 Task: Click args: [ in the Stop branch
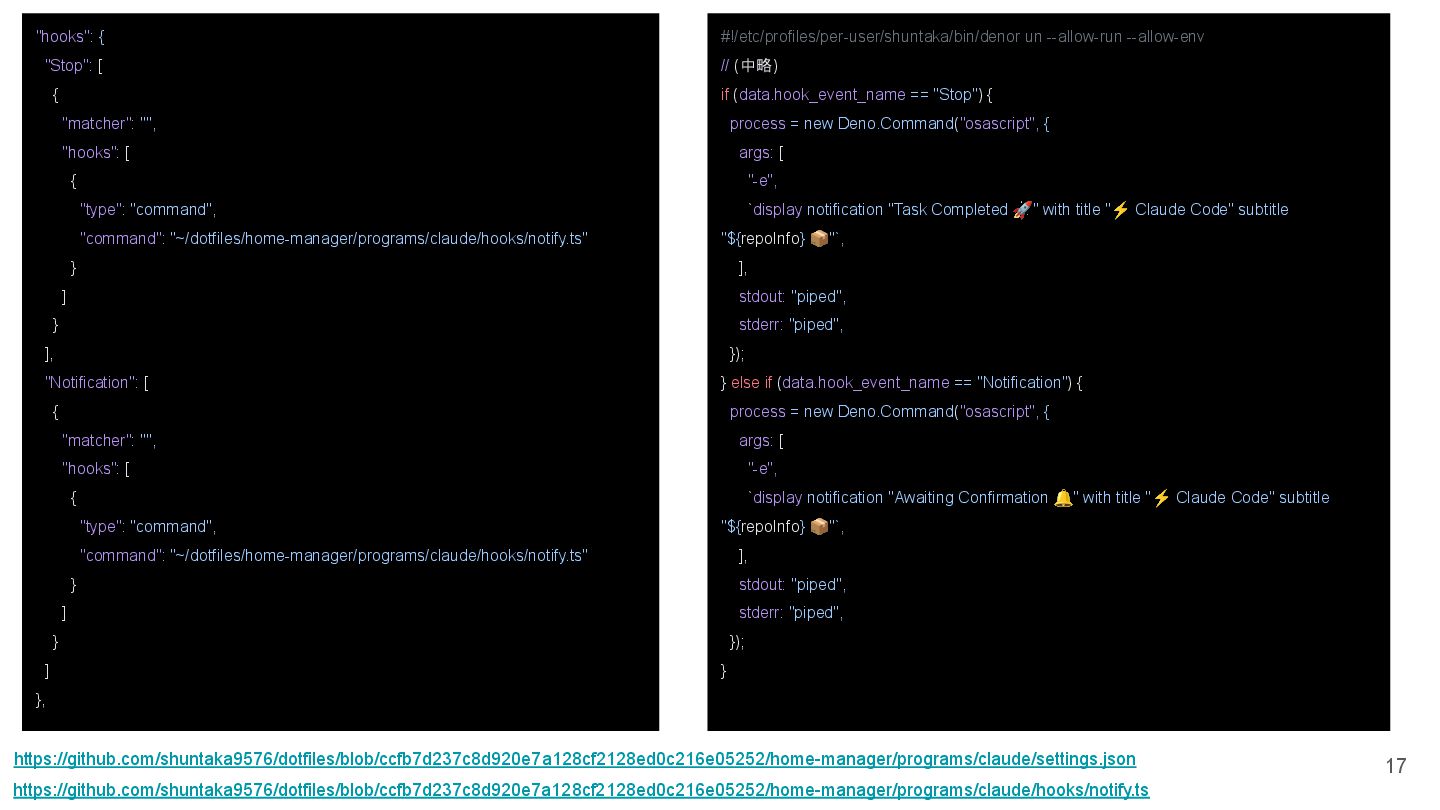coord(761,153)
